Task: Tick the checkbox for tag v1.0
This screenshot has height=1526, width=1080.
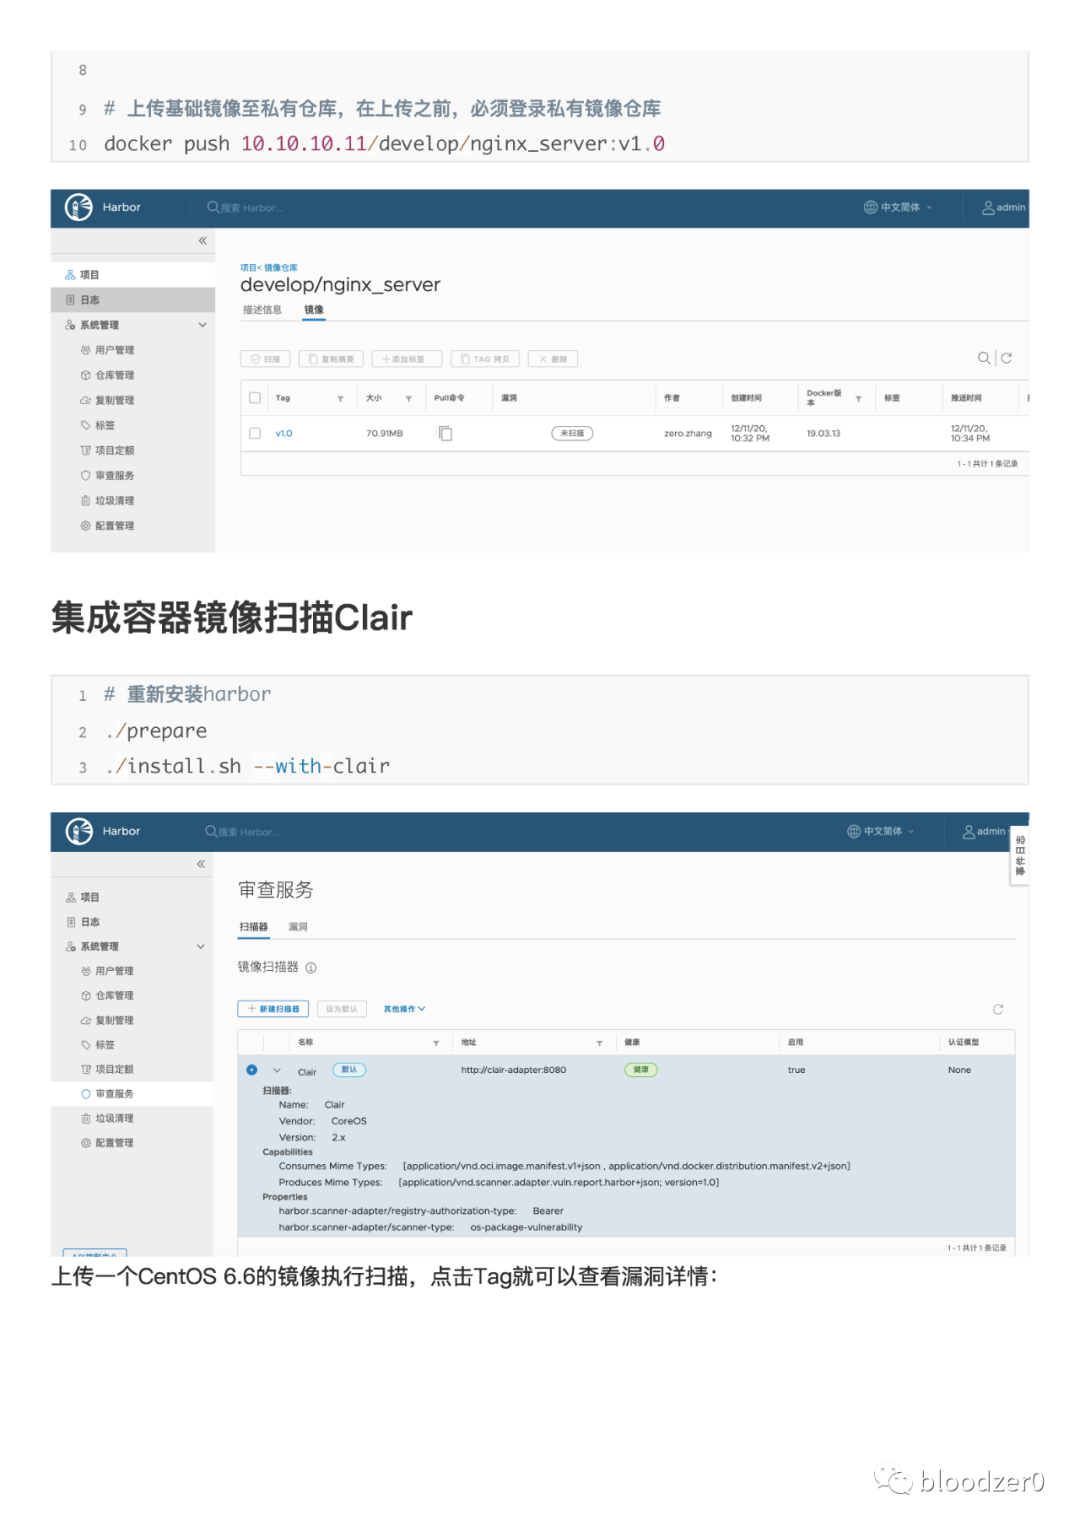Action: 255,433
